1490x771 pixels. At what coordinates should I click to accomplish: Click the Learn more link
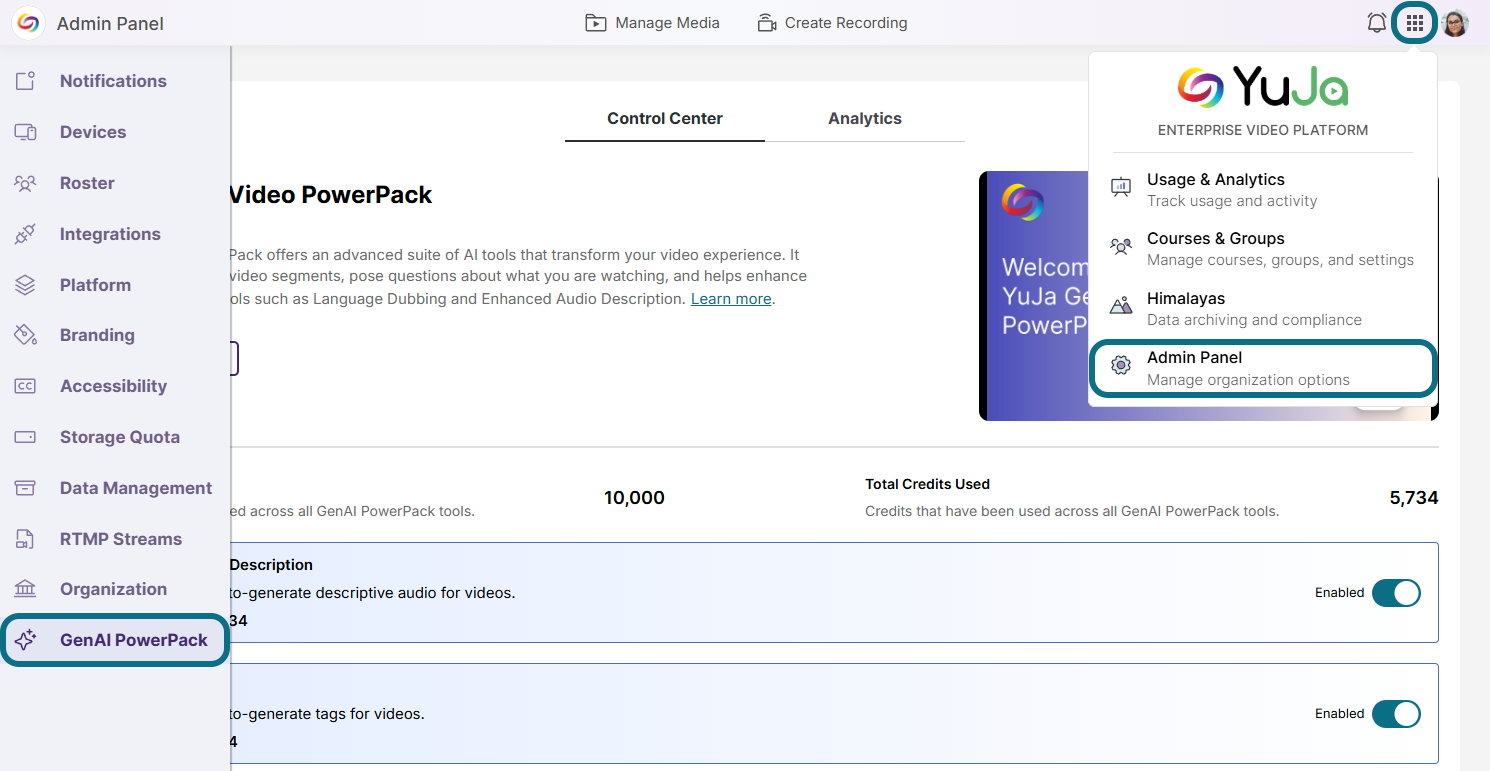731,299
